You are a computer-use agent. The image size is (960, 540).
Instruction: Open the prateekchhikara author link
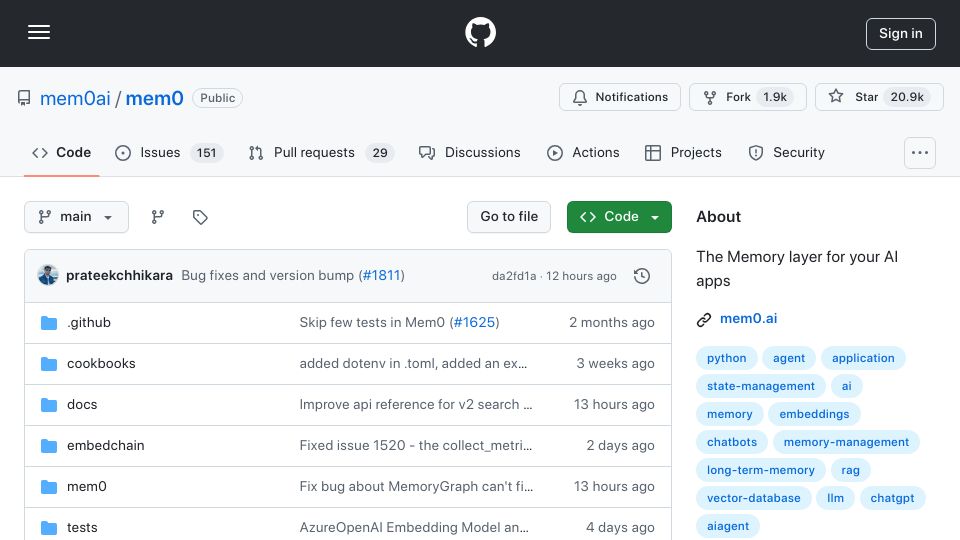pyautogui.click(x=119, y=276)
